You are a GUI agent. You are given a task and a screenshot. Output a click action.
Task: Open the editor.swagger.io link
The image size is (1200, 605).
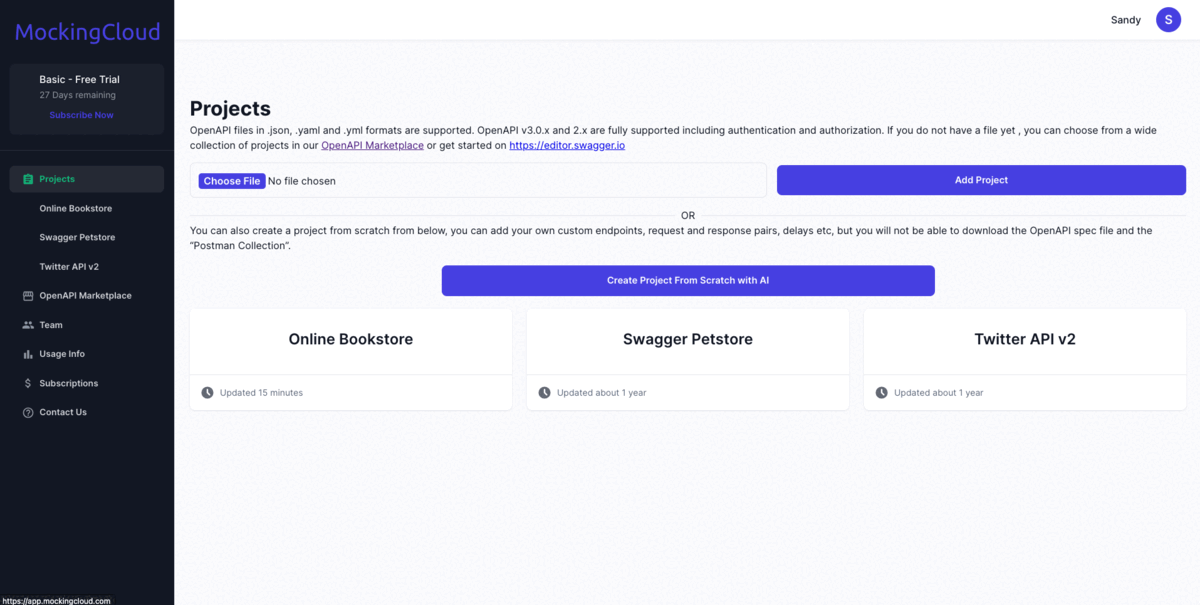[x=567, y=146]
